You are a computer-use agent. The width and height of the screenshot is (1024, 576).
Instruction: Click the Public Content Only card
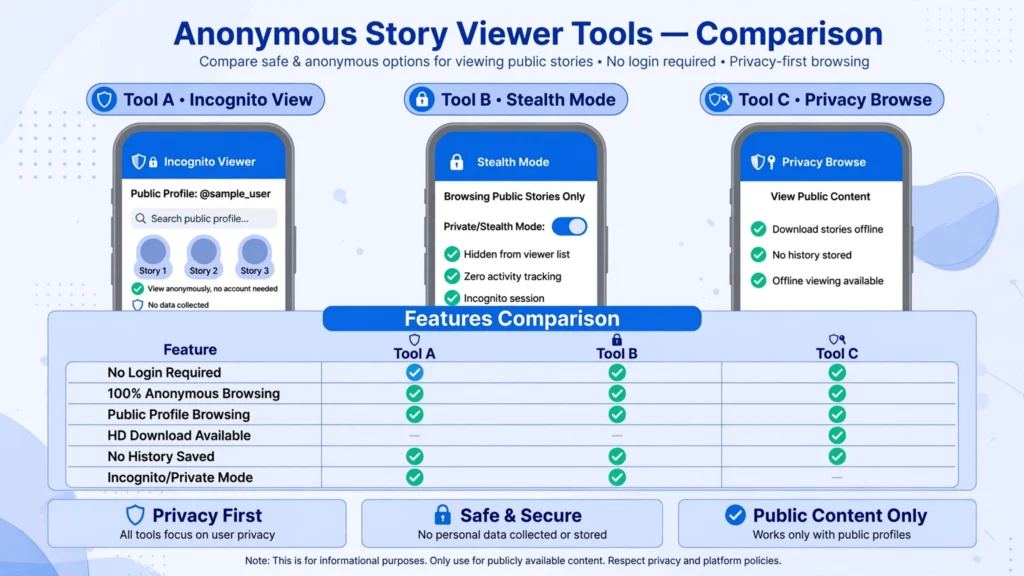tap(827, 523)
